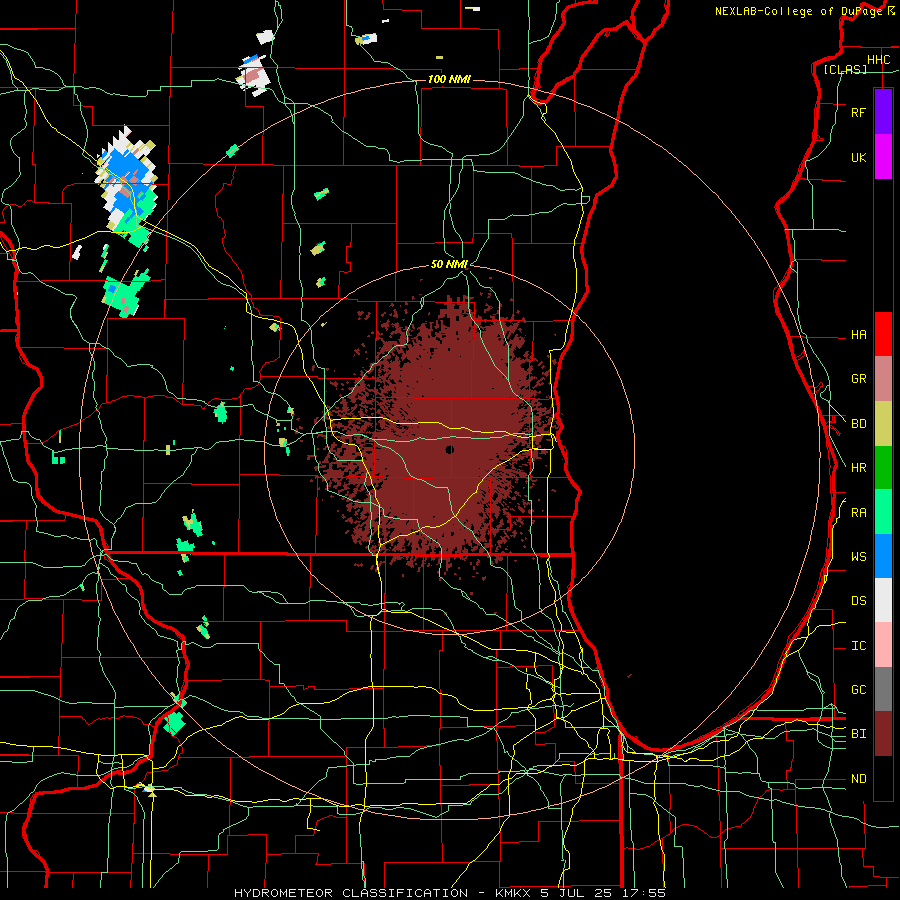Click the HYDROMETEOR CLASSIFICATION caption text
The height and width of the screenshot is (900, 900).
pyautogui.click(x=351, y=893)
